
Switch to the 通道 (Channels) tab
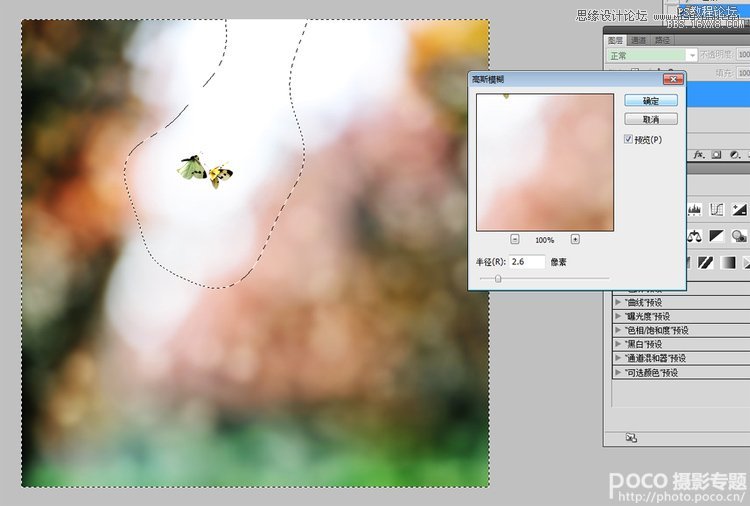coord(638,40)
